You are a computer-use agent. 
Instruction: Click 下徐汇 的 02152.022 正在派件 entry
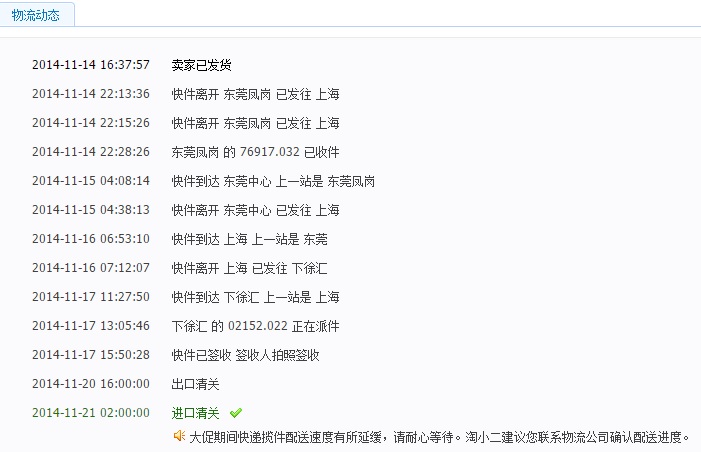255,327
